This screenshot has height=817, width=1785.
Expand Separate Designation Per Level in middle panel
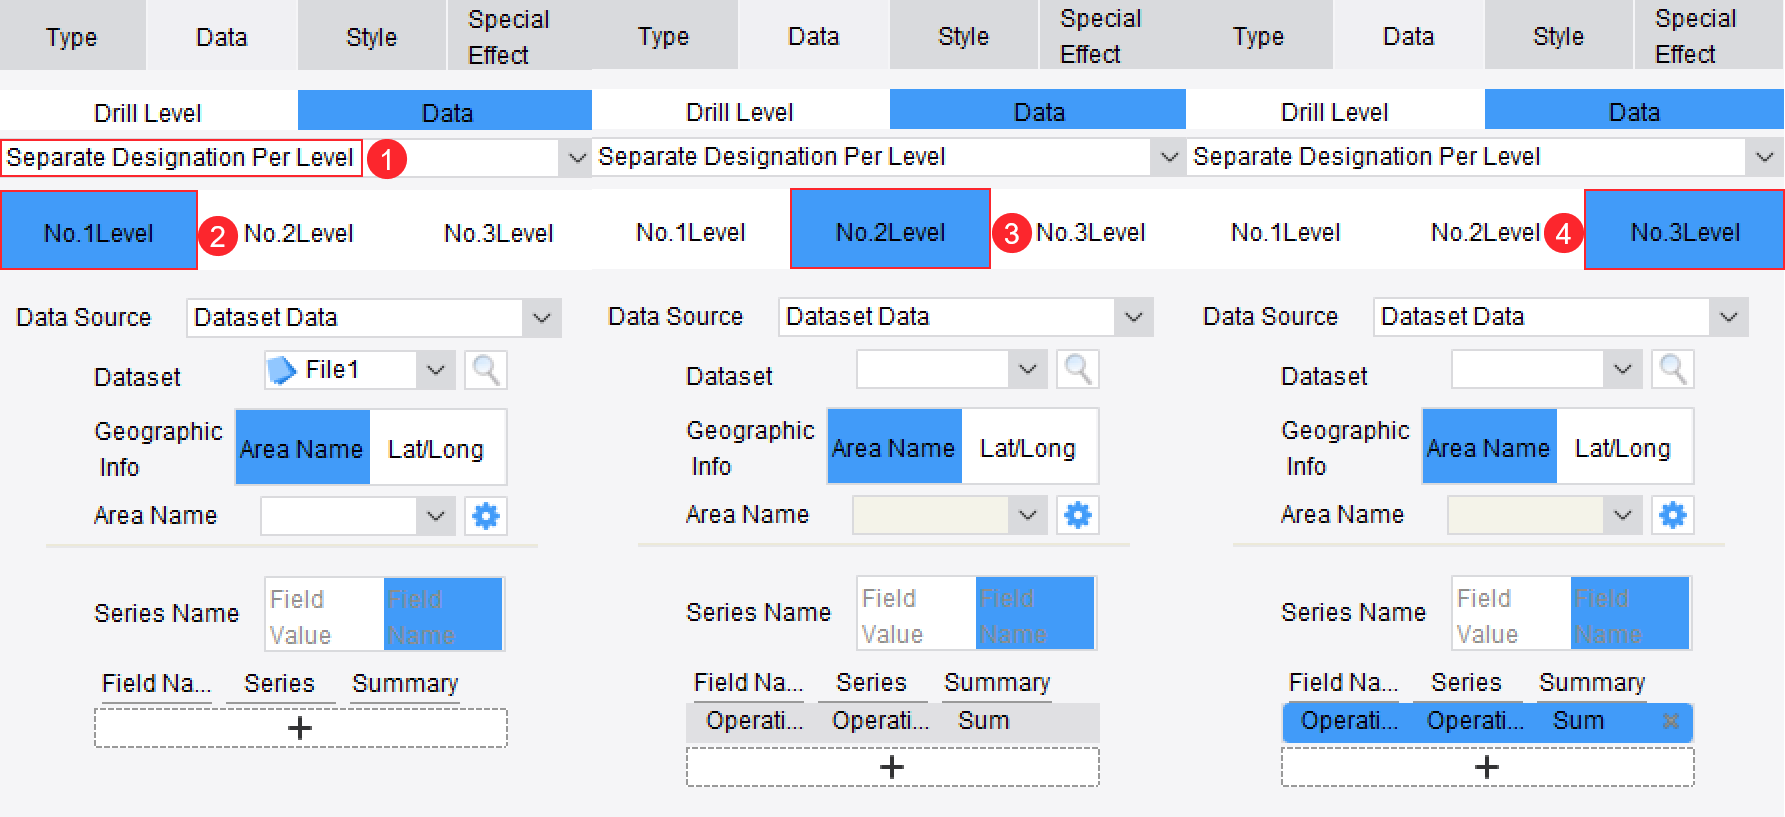[1169, 157]
